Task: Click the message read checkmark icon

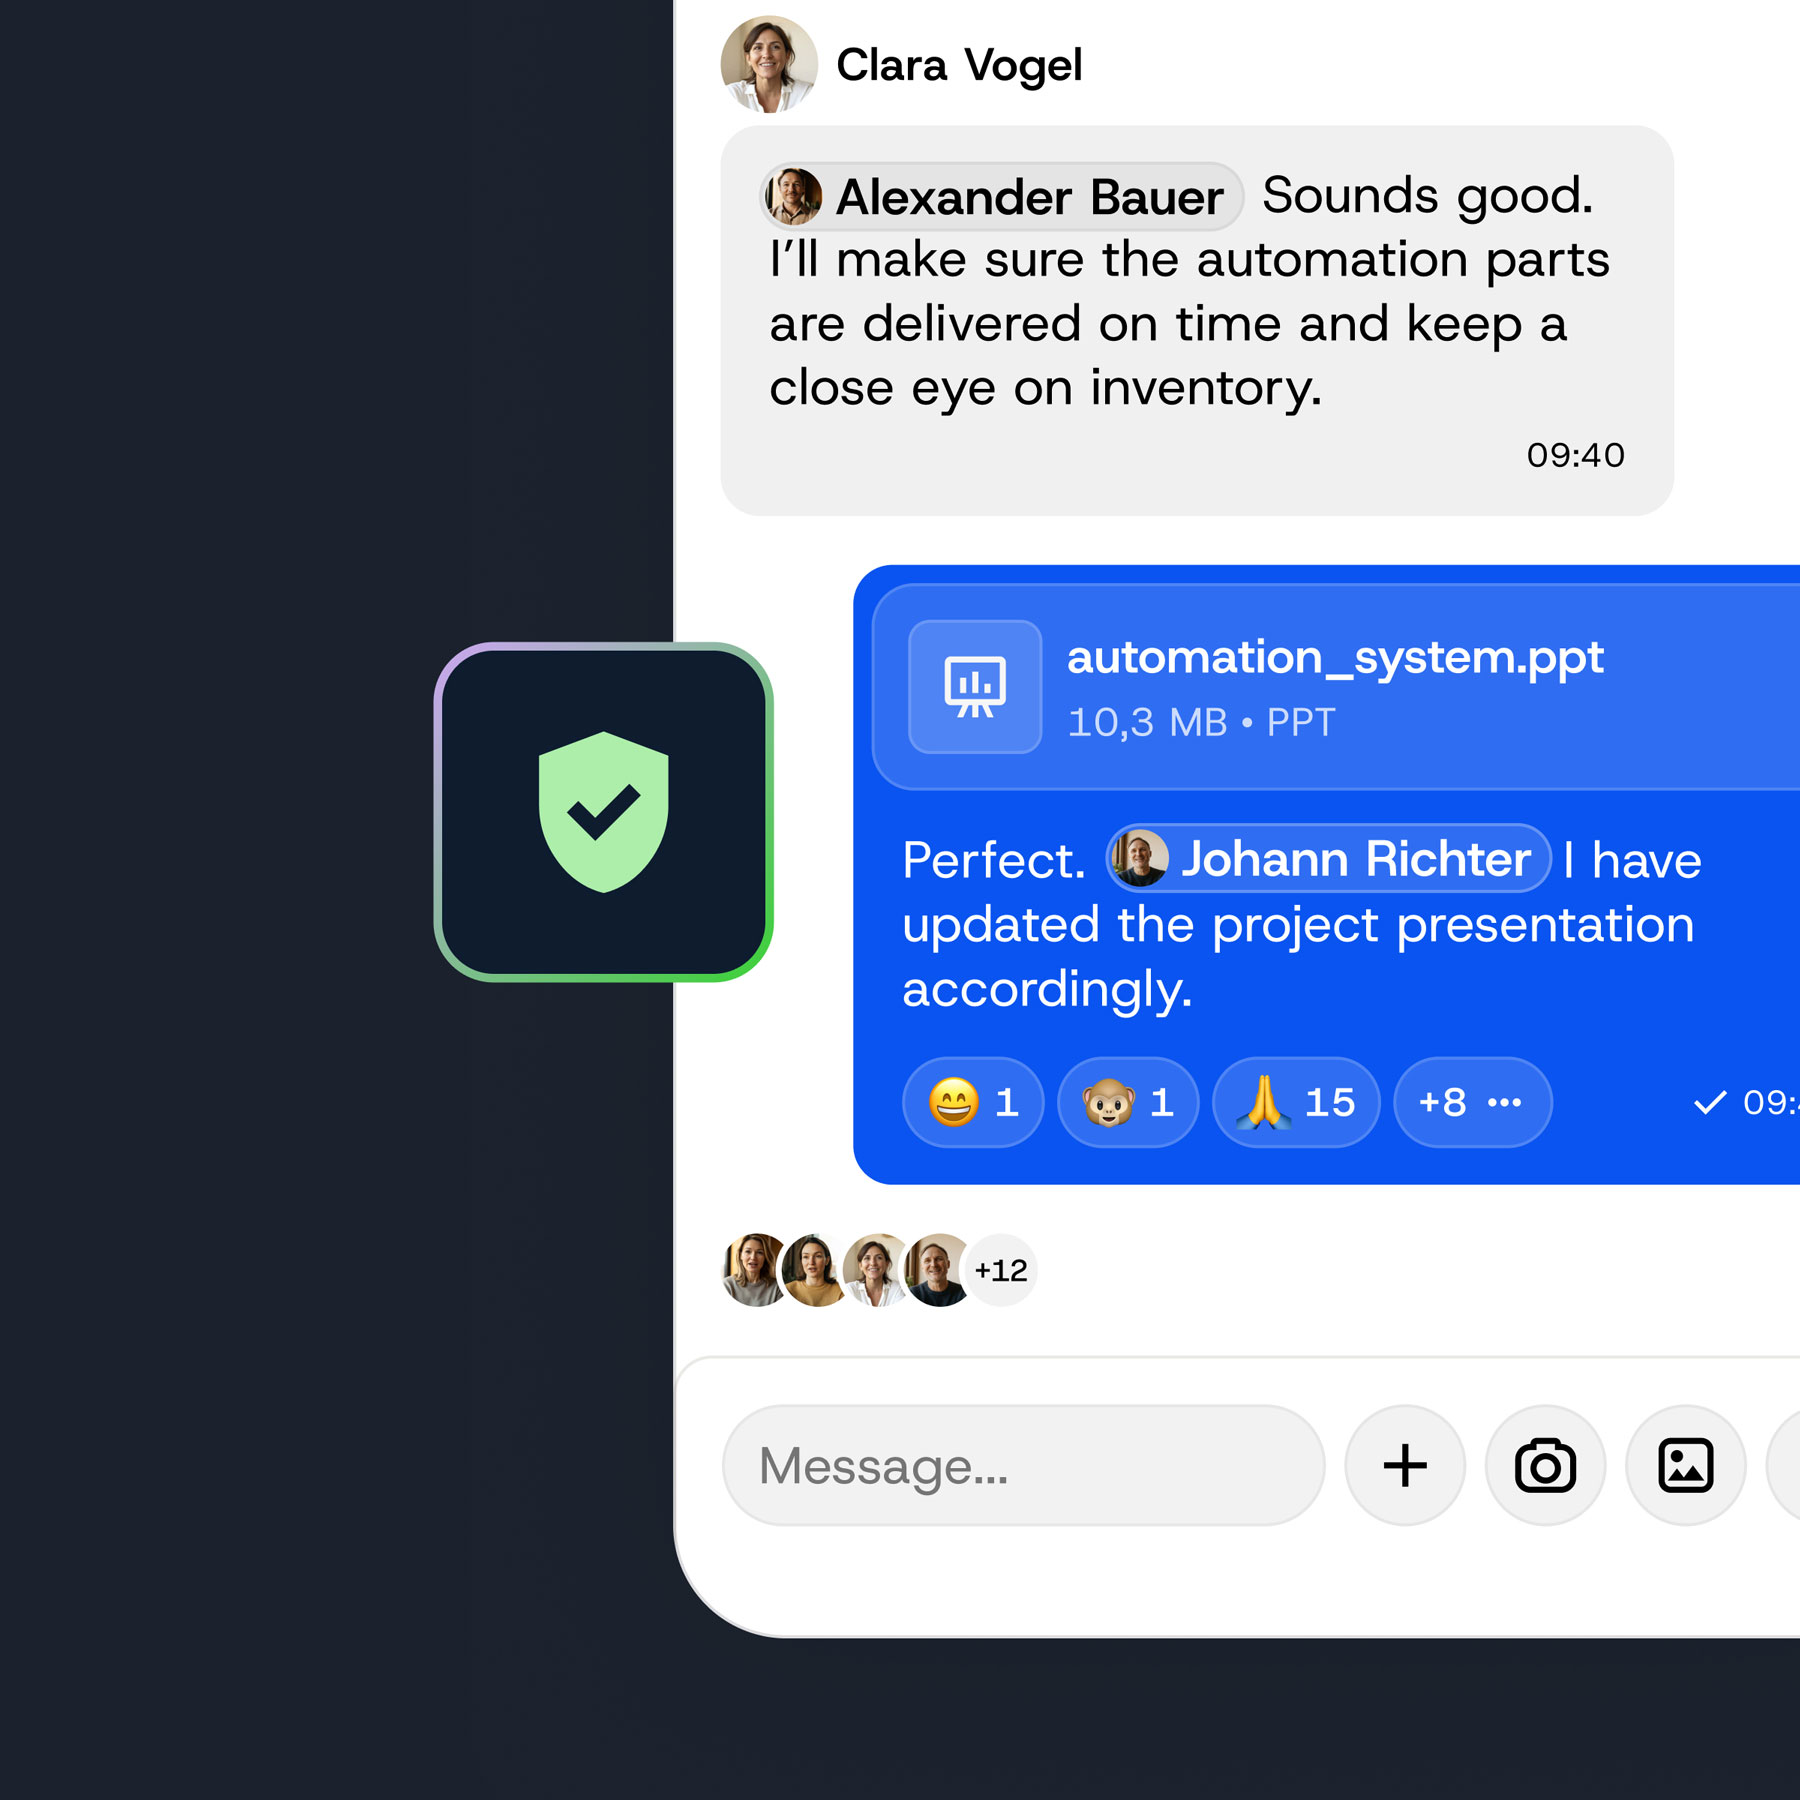Action: (1710, 1103)
